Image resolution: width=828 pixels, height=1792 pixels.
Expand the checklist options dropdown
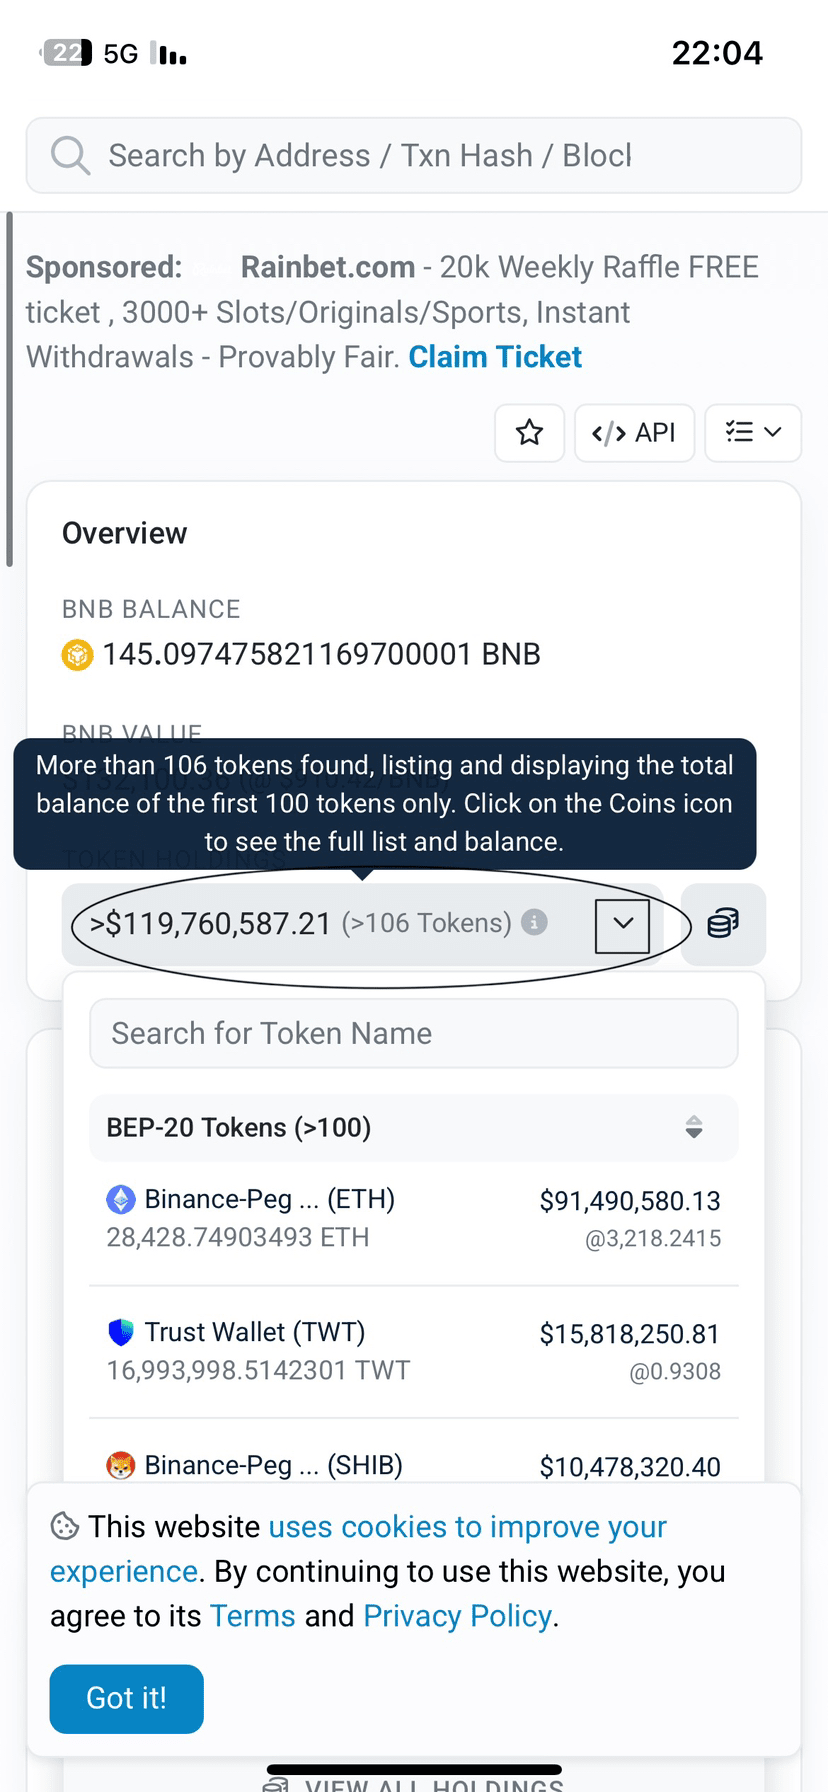pyautogui.click(x=752, y=433)
